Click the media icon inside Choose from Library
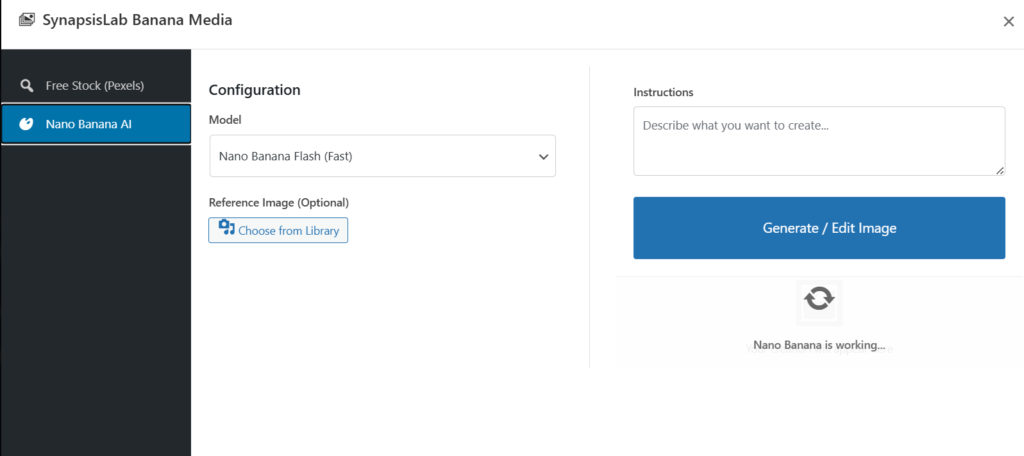 226,229
